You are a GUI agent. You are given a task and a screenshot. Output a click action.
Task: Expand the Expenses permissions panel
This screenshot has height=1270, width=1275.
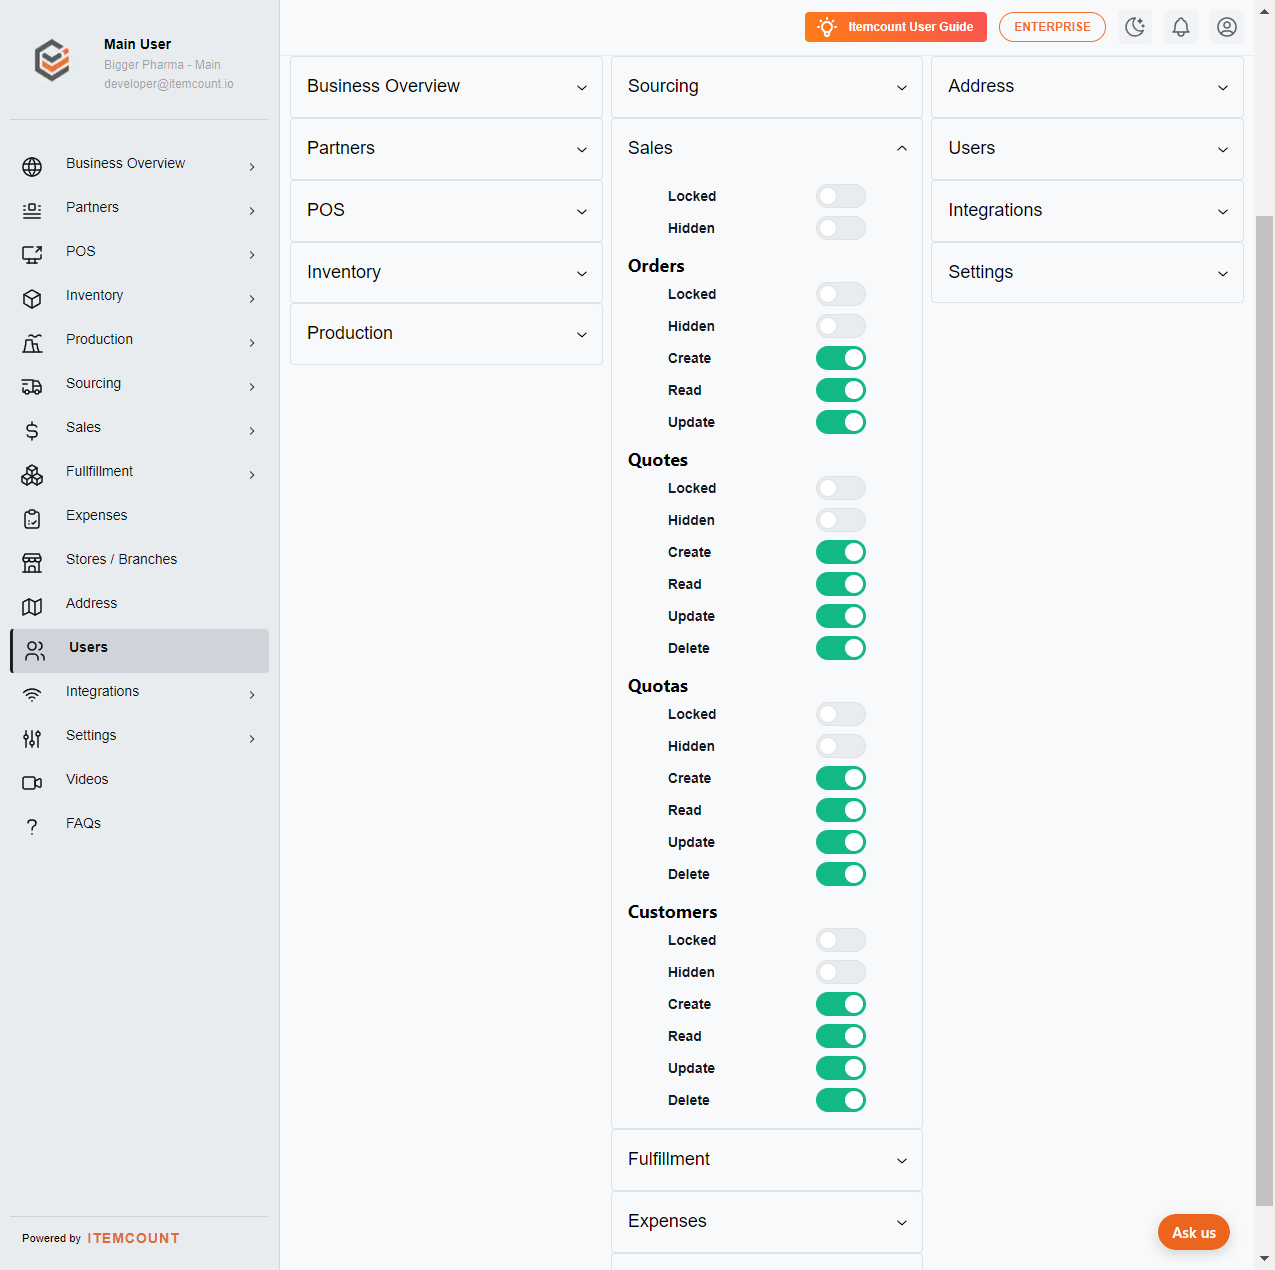(x=767, y=1222)
